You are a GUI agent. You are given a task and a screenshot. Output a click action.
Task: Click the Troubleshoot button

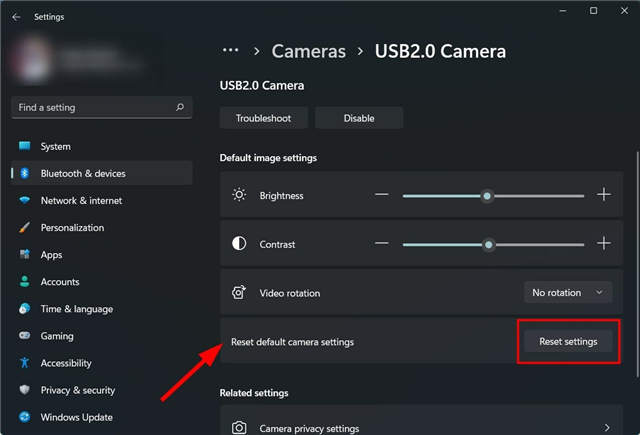[264, 118]
